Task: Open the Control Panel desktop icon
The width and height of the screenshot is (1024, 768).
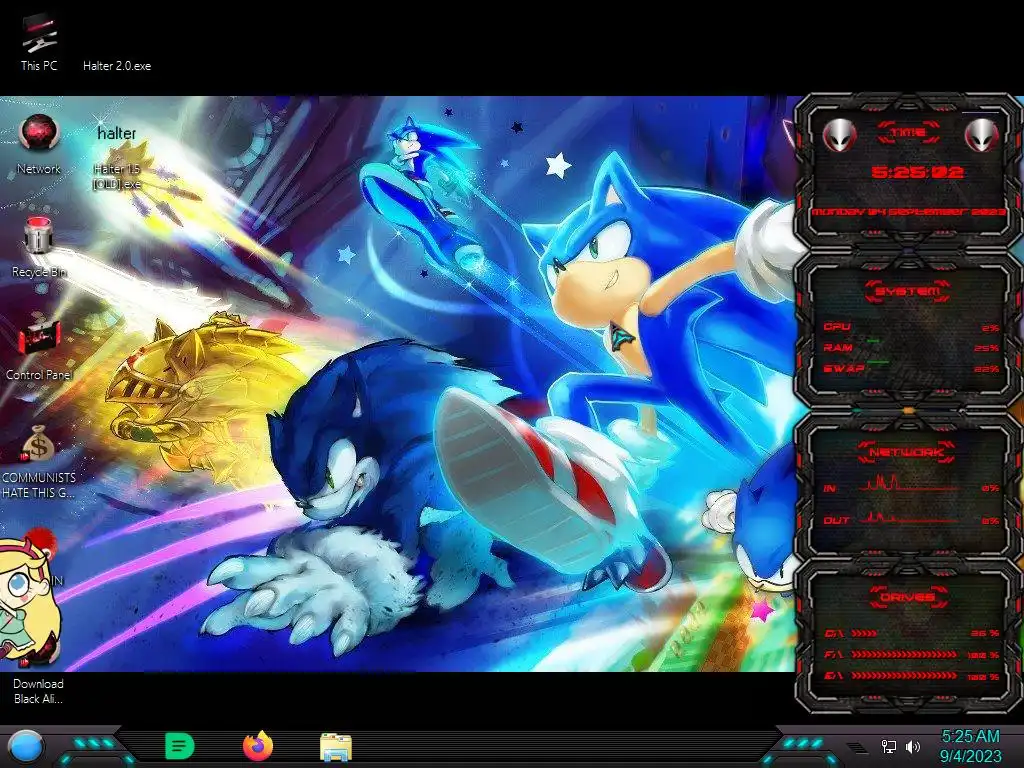Action: tap(39, 350)
